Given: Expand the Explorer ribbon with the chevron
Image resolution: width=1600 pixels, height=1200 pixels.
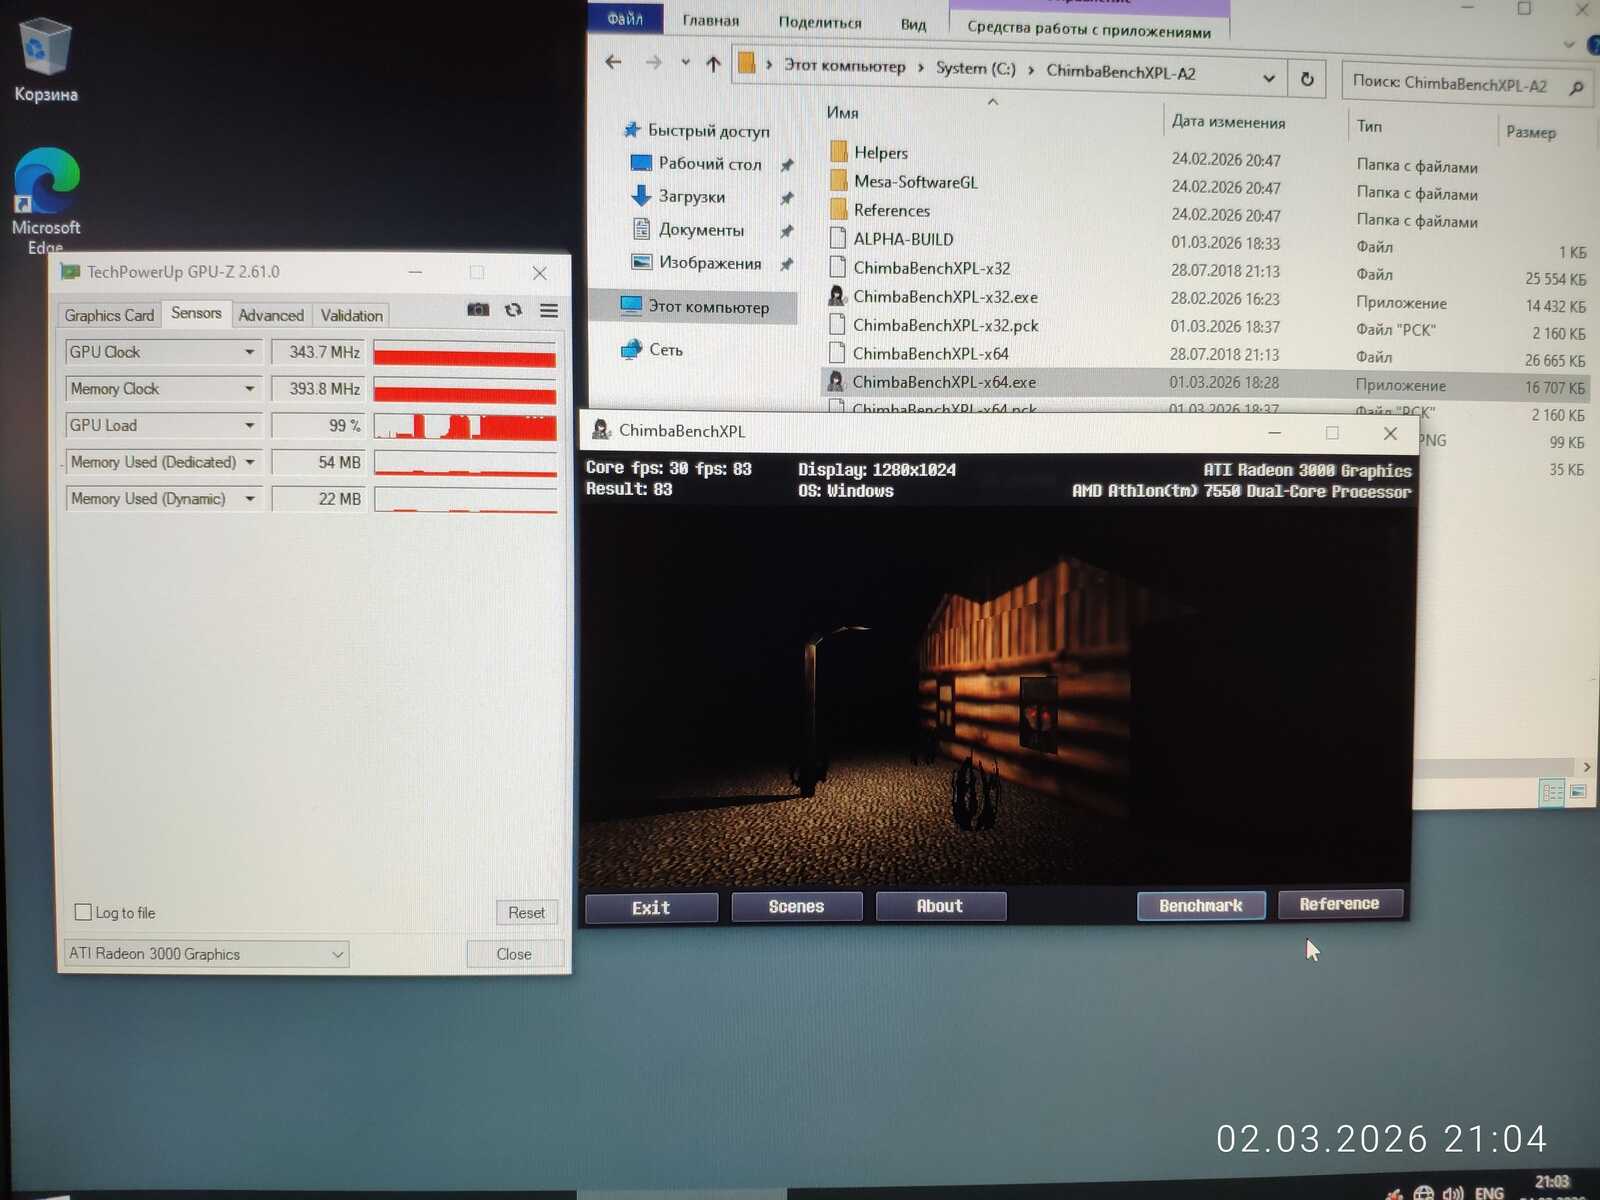Looking at the screenshot, I should click(1569, 45).
